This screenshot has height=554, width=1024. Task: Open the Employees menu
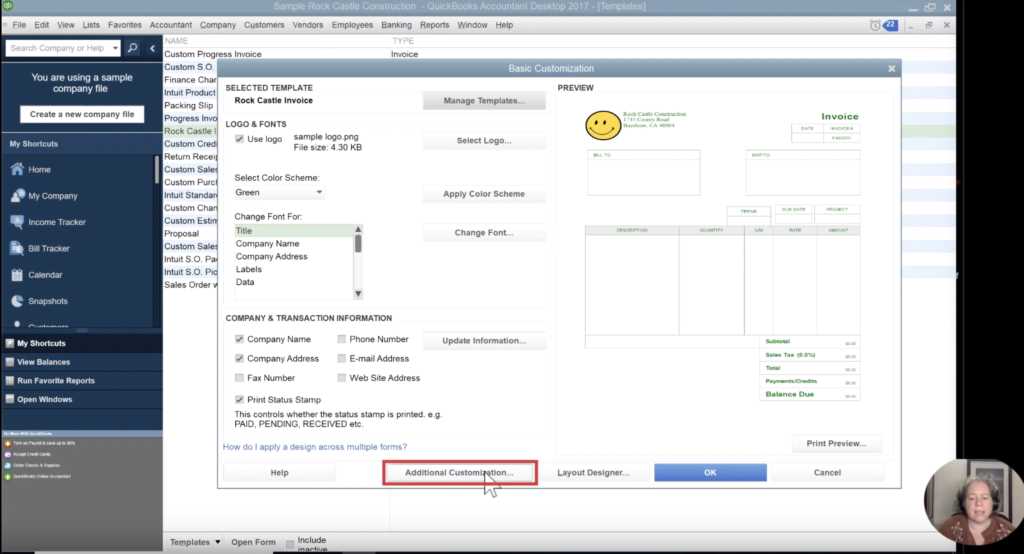point(352,25)
